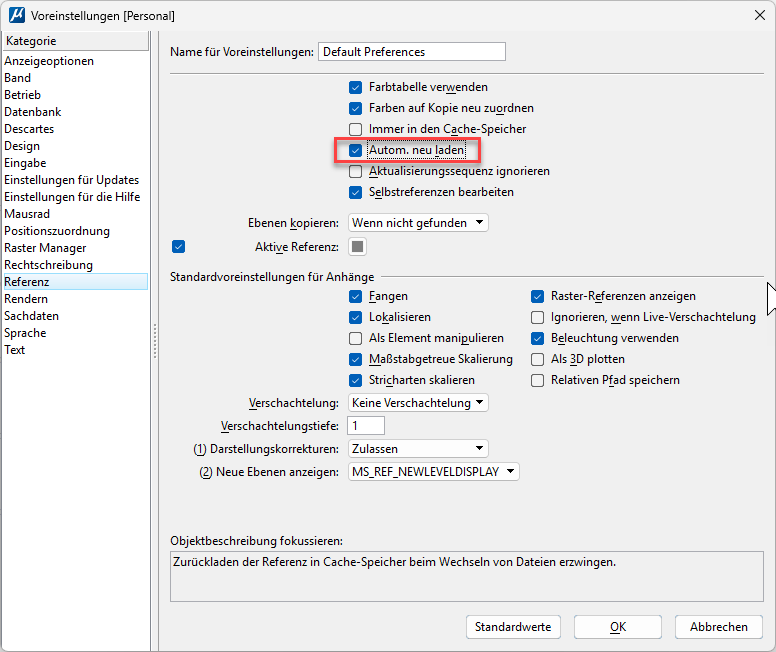Viewport: 776px width, 652px height.
Task: Toggle Stricharten skalieren checkbox
Action: 355,380
